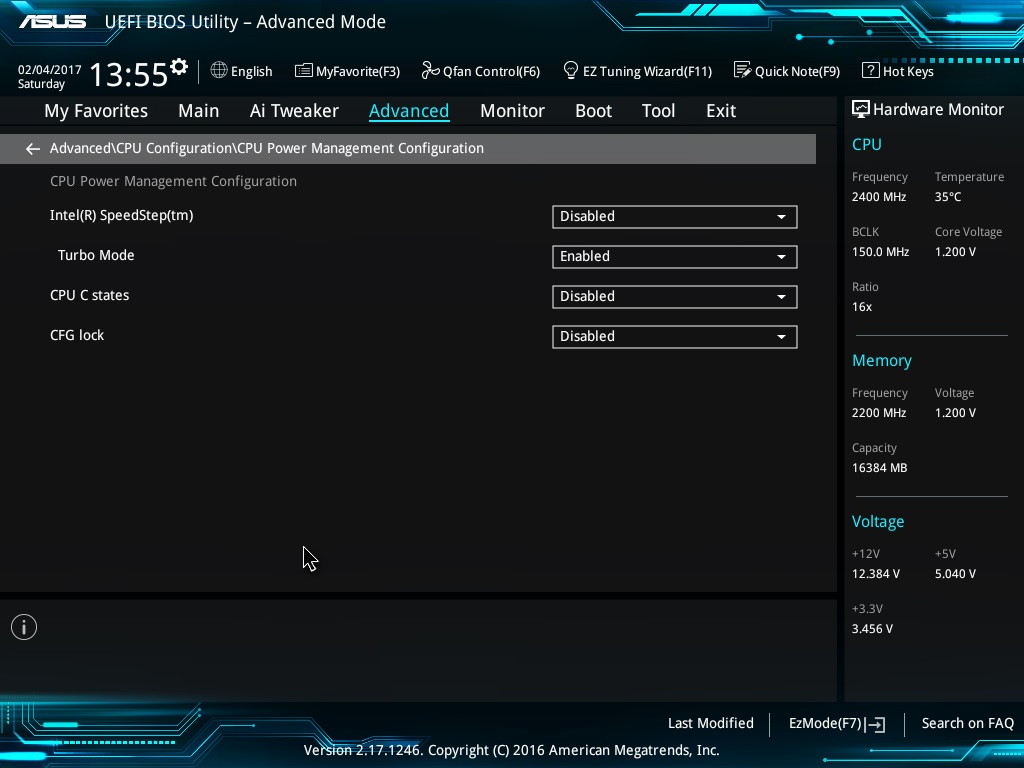
Task: Click the Hardware Monitor screen icon
Action: point(861,109)
